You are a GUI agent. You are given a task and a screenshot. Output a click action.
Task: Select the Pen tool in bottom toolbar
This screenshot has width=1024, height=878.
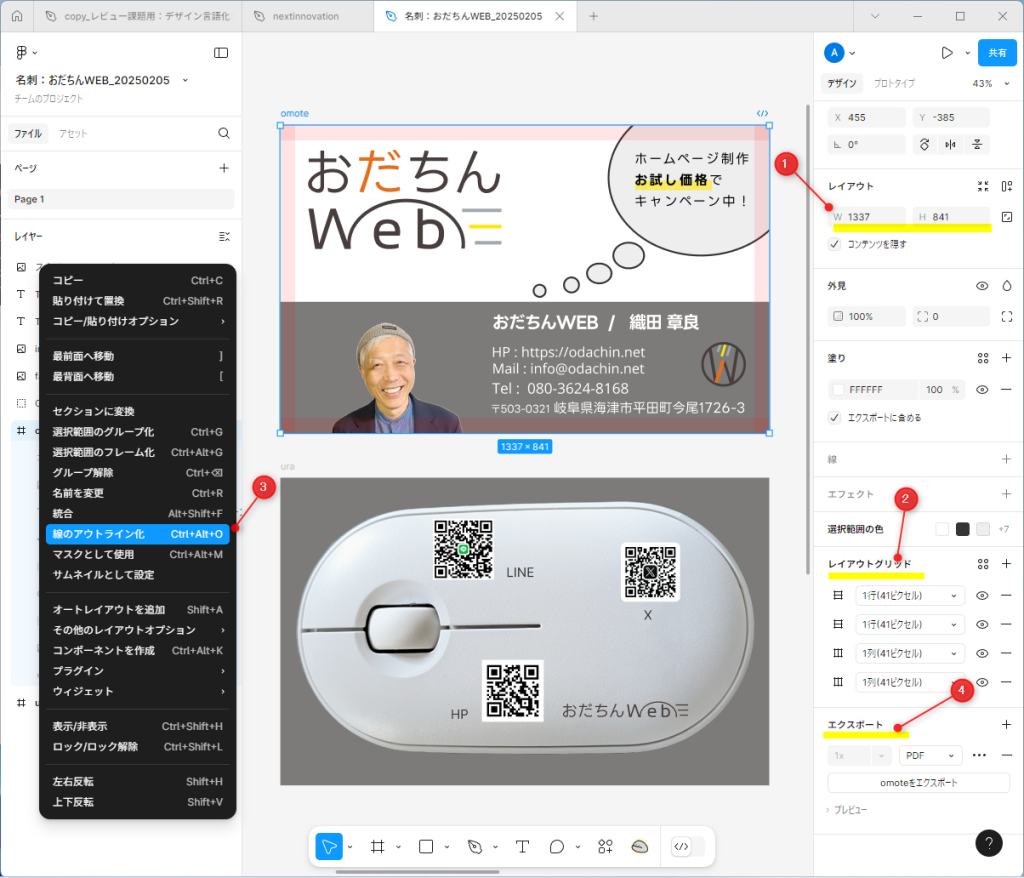[x=475, y=847]
